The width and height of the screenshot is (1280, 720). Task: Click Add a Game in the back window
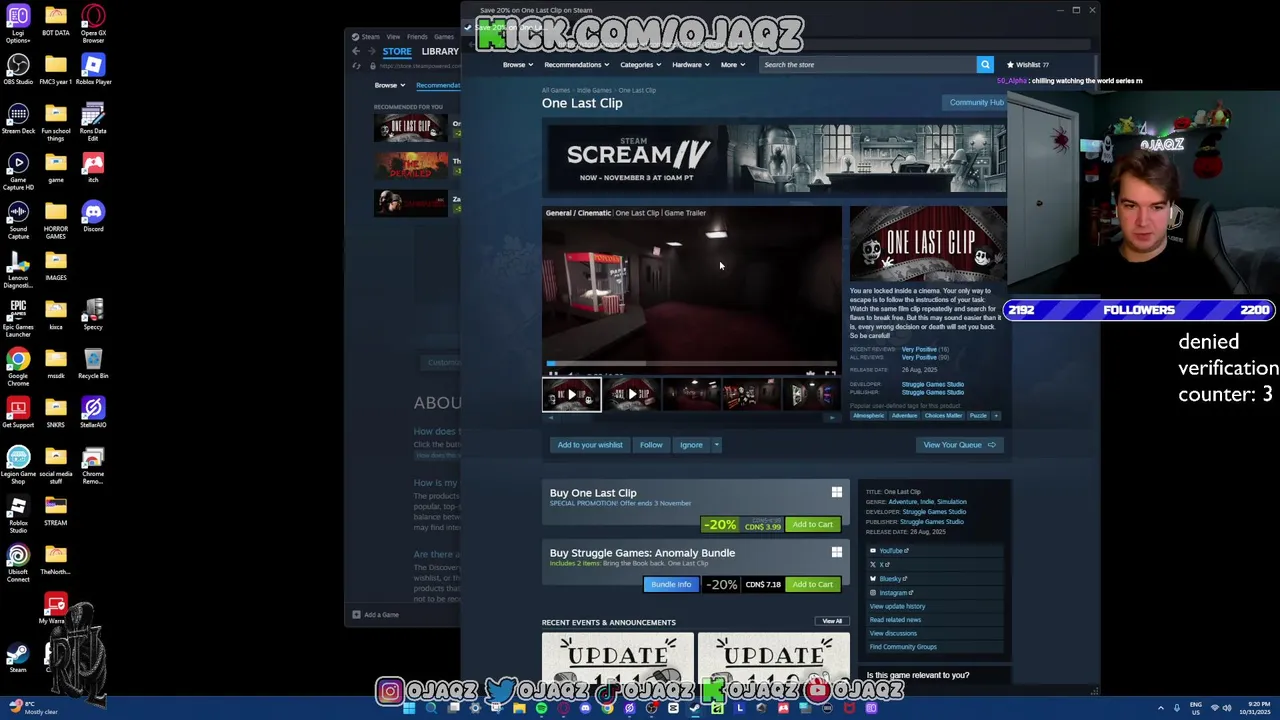tap(375, 615)
